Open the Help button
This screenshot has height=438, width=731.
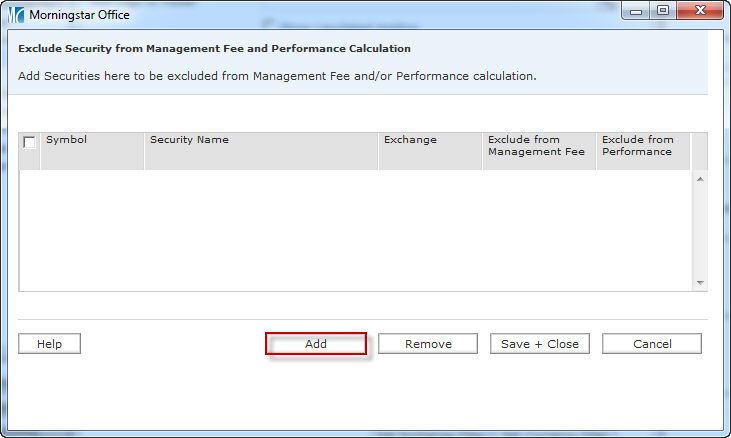[49, 344]
